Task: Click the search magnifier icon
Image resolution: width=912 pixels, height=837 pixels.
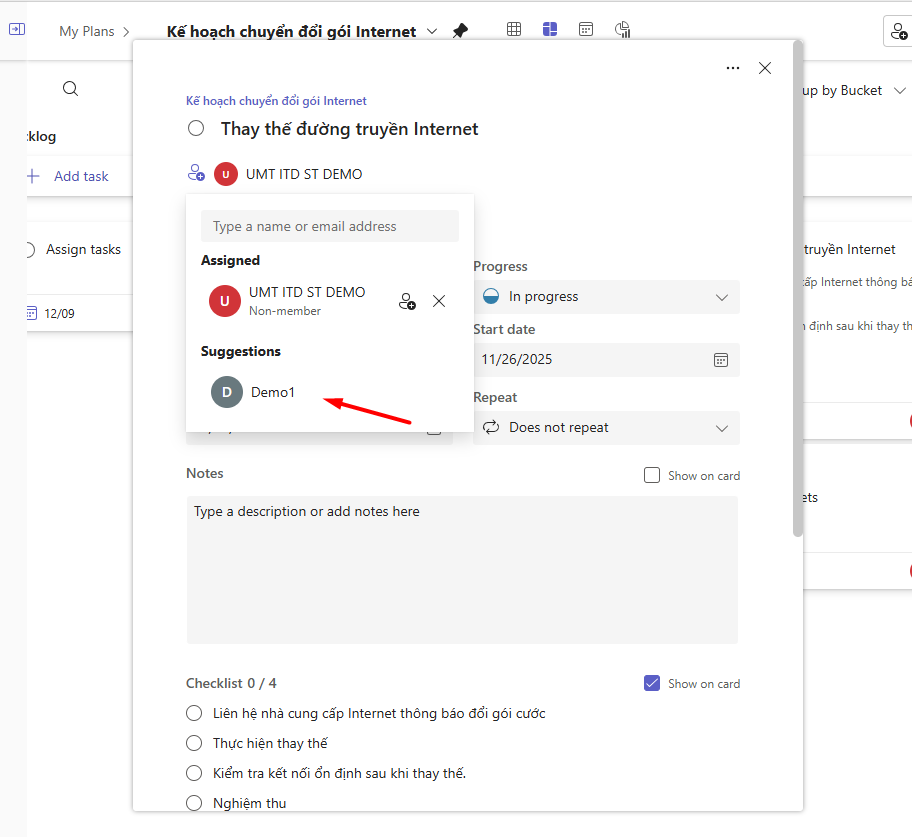Action: (70, 89)
